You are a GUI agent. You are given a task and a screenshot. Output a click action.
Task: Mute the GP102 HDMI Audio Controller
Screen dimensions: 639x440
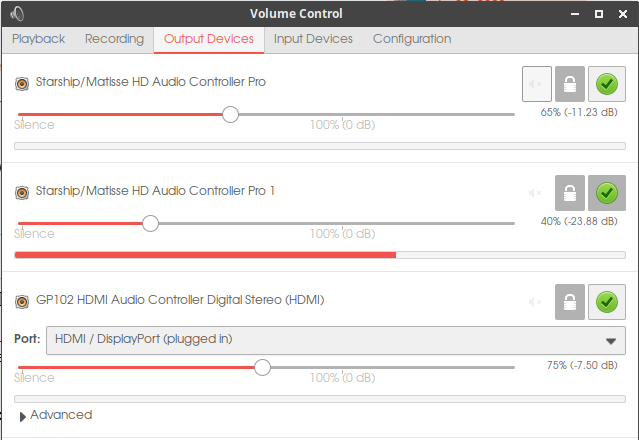[537, 301]
